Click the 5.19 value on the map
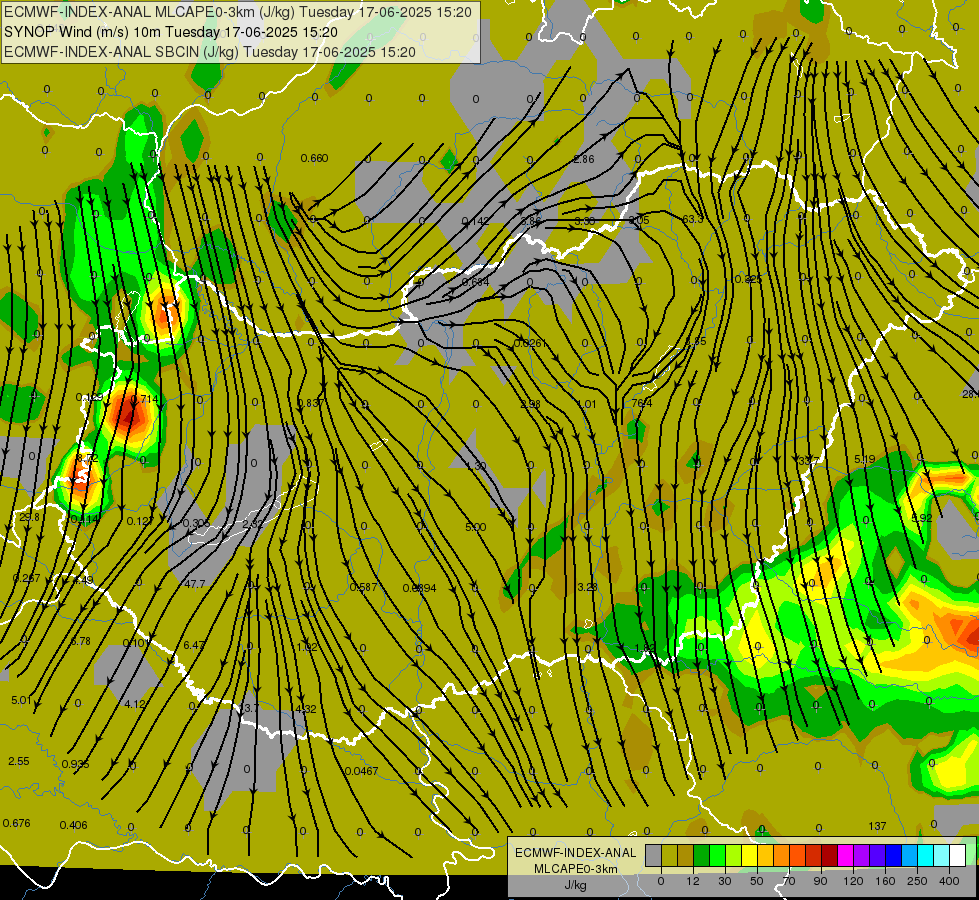The image size is (979, 900). click(865, 459)
